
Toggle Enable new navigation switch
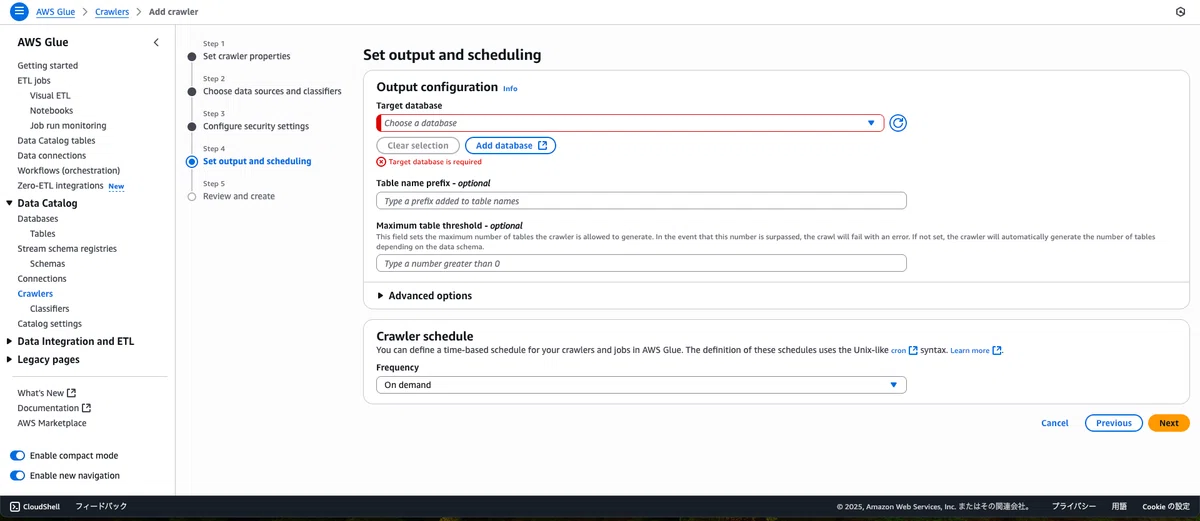(17, 476)
